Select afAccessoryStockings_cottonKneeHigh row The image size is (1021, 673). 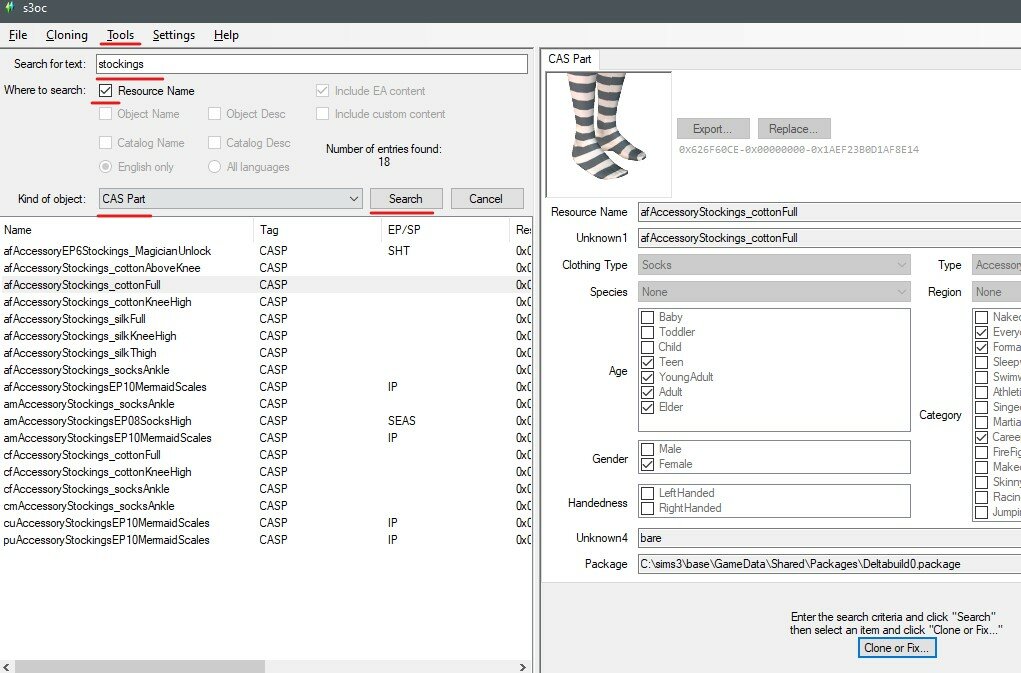[266, 302]
